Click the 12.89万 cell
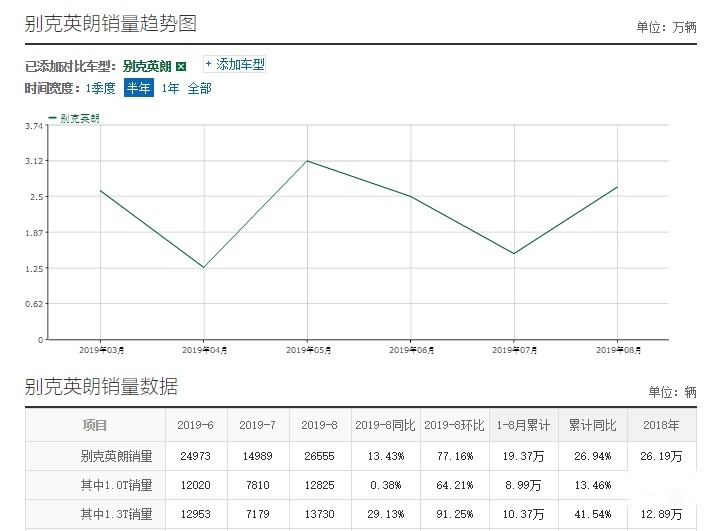Viewport: 719px width, 531px height. pos(661,514)
